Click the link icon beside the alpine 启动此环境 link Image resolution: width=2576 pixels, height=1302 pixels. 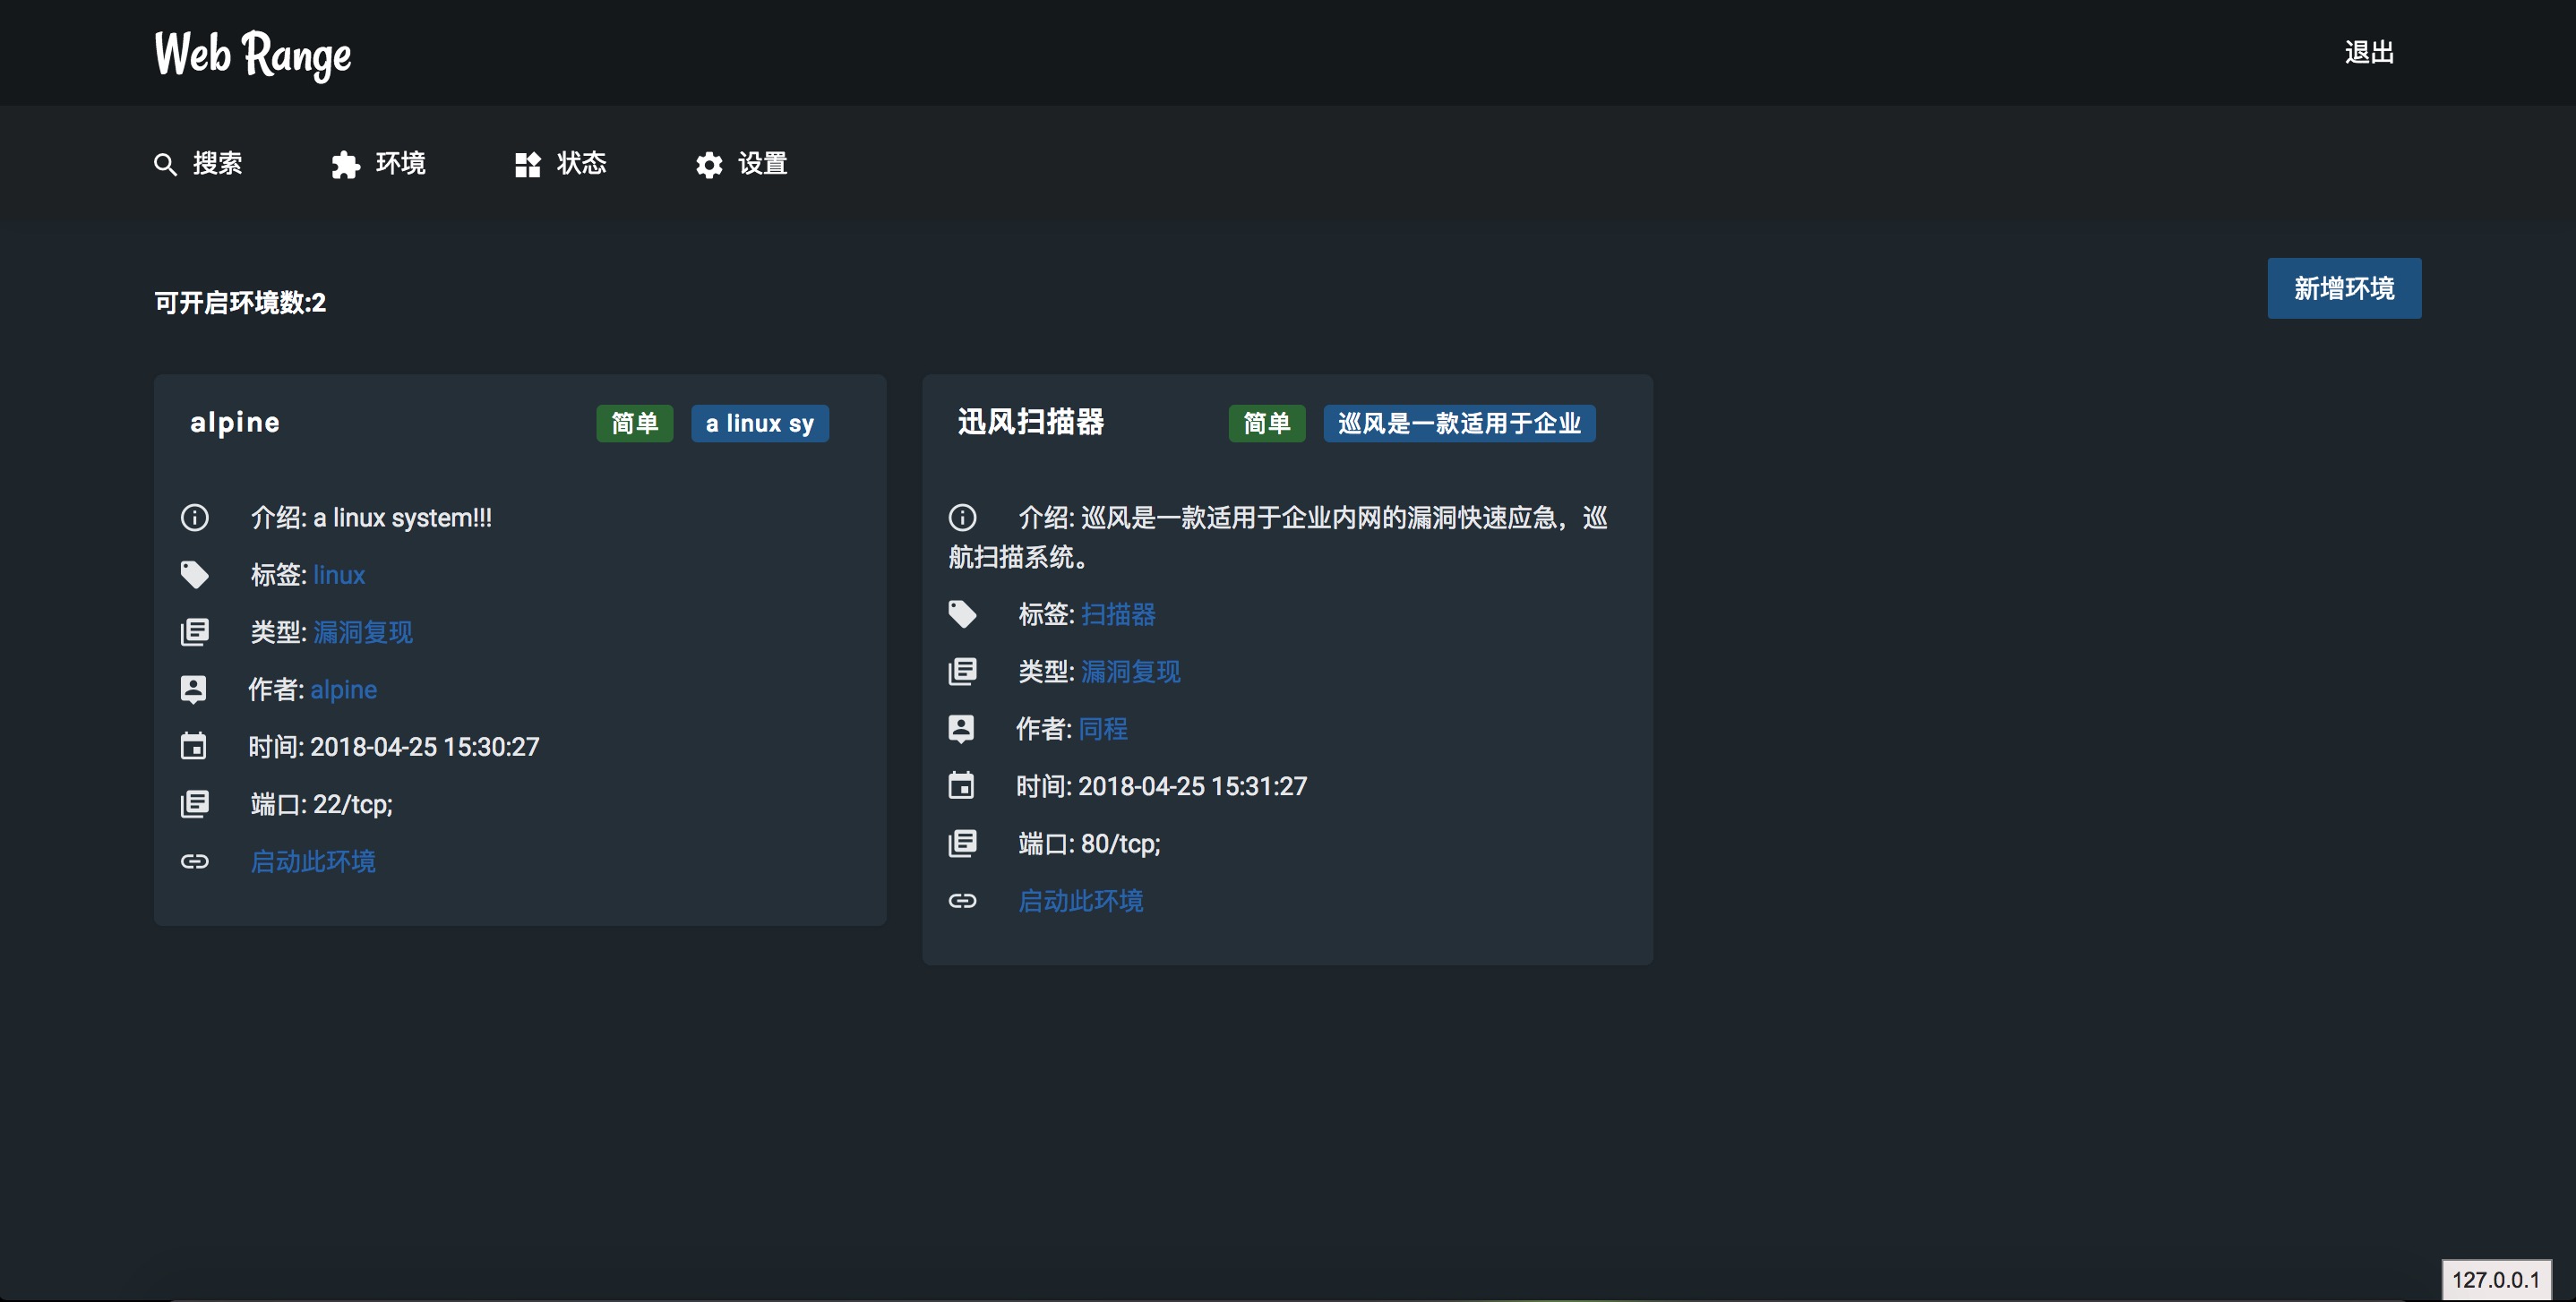(x=194, y=861)
